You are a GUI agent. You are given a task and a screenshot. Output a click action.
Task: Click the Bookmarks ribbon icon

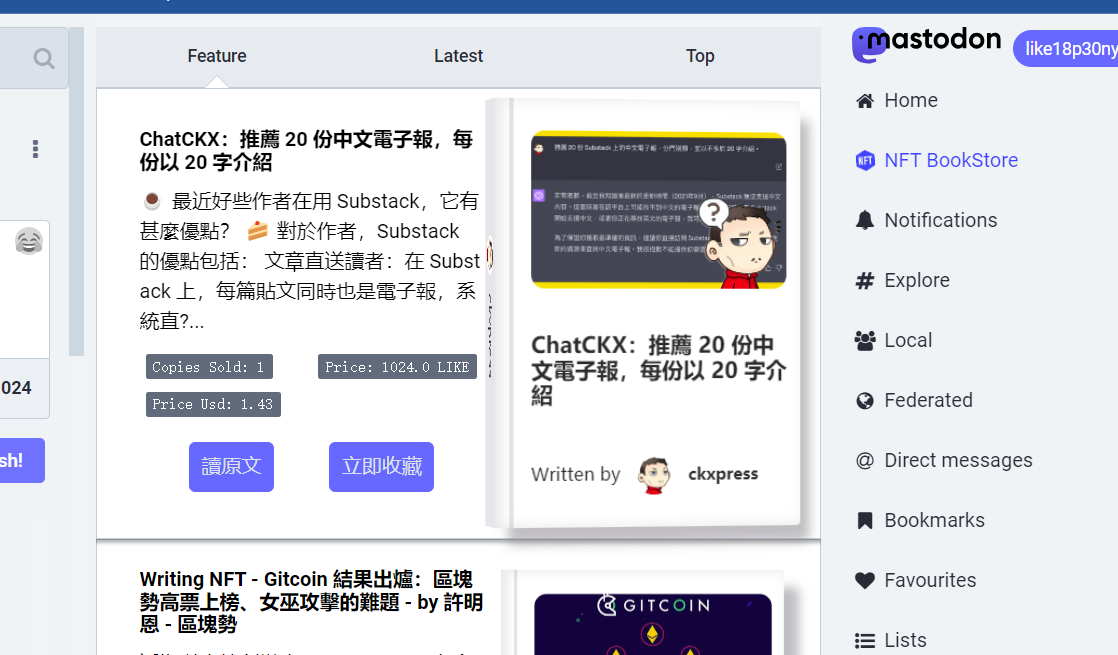click(865, 521)
